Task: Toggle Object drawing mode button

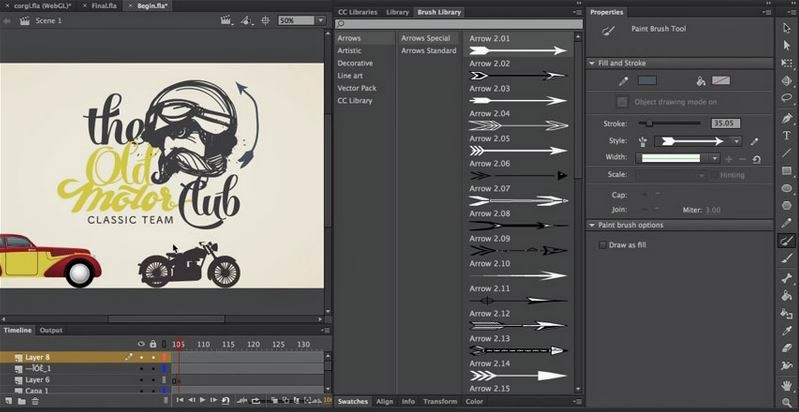Action: (622, 102)
